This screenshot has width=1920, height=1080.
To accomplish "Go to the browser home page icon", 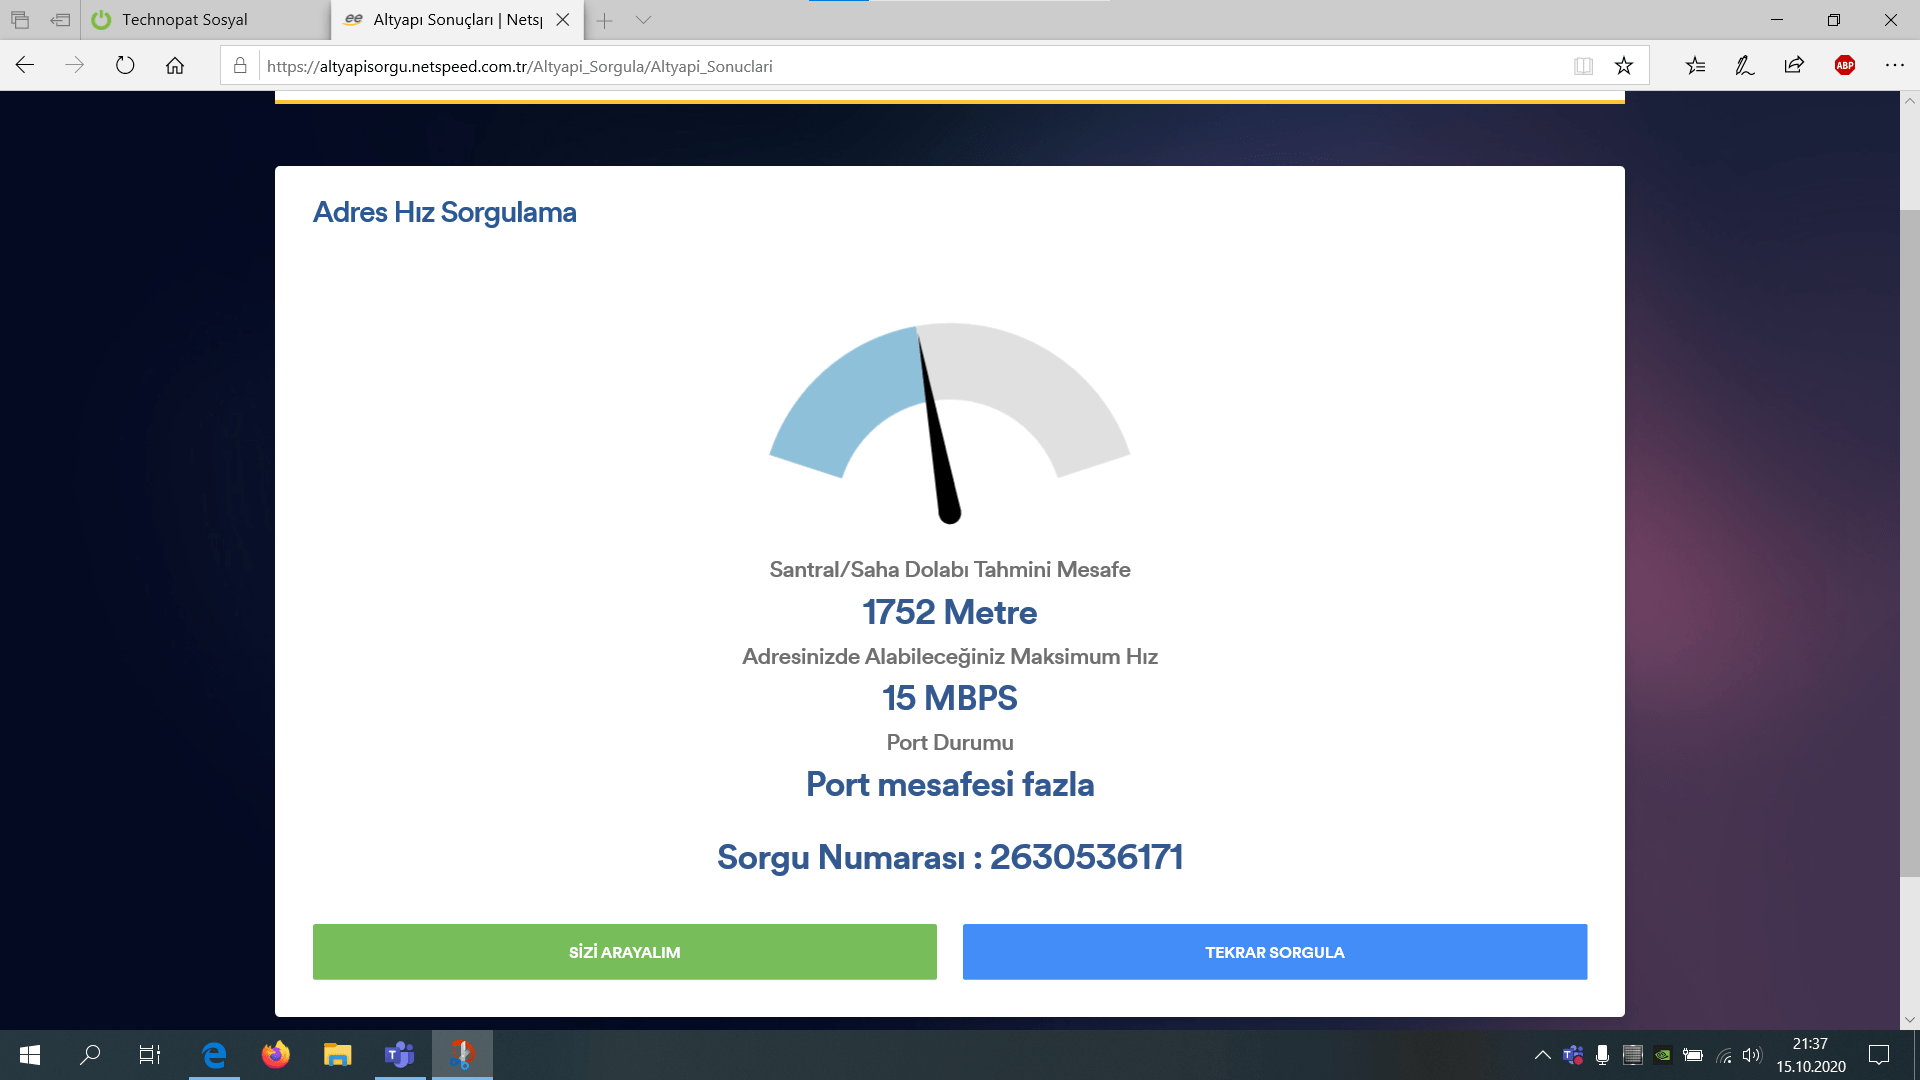I will click(175, 66).
